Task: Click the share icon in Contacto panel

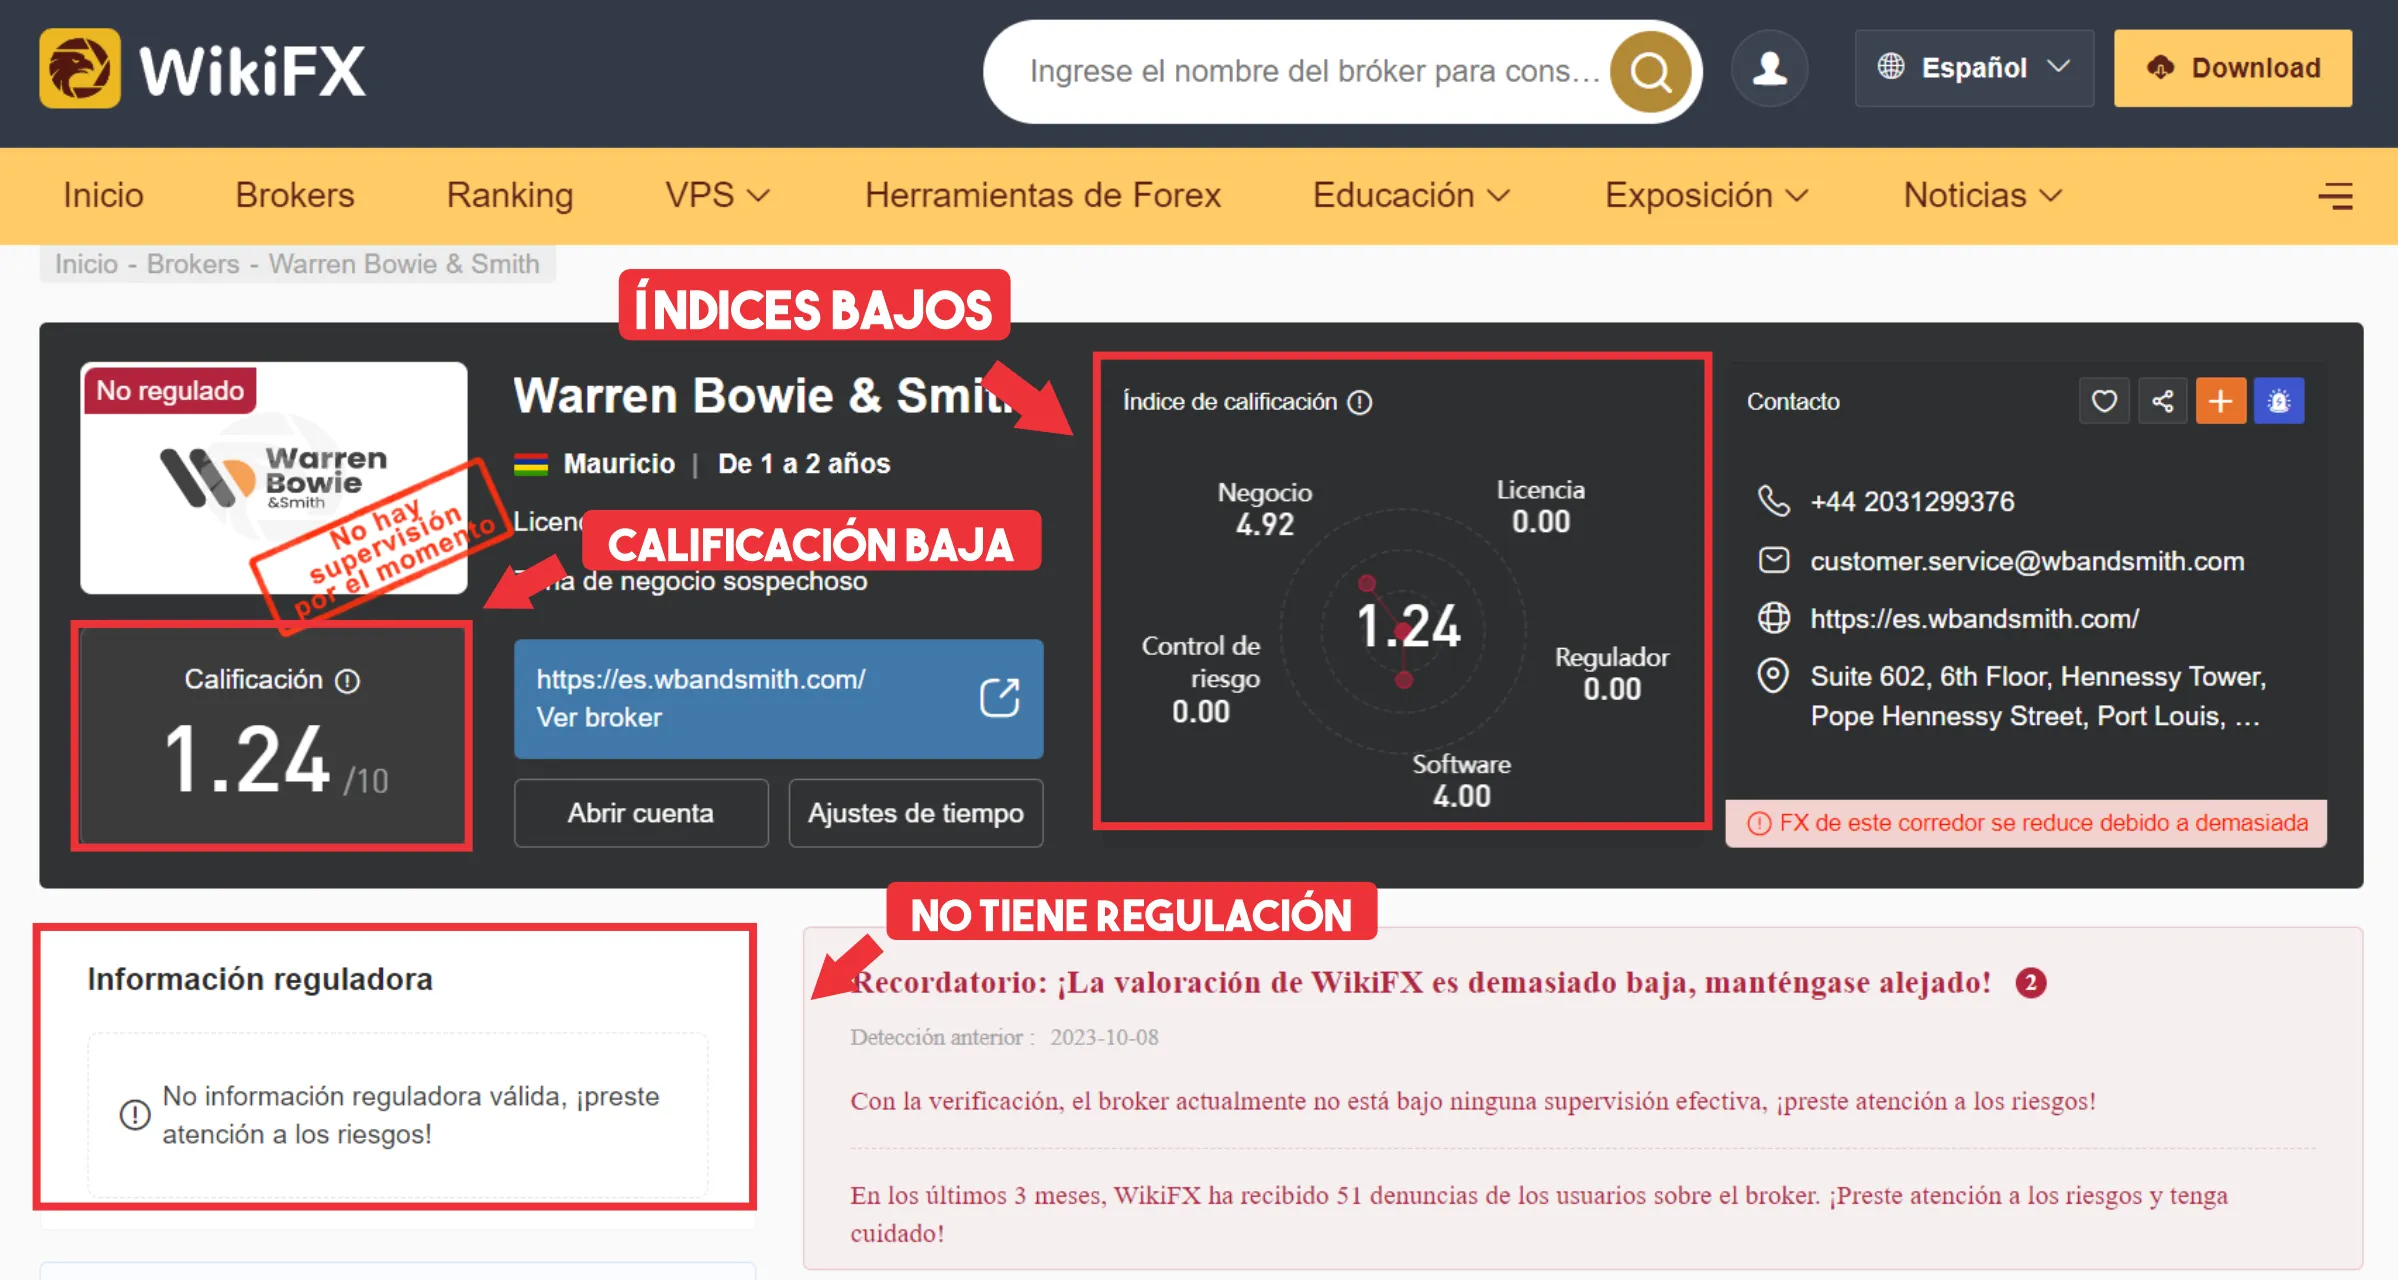Action: 2162,401
